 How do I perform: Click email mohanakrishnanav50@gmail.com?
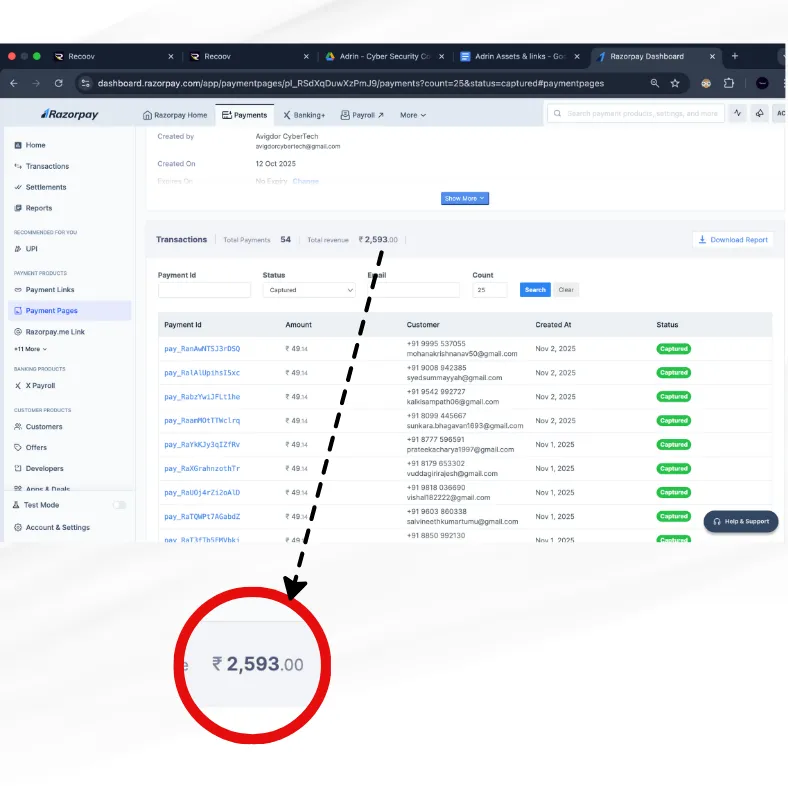click(462, 354)
